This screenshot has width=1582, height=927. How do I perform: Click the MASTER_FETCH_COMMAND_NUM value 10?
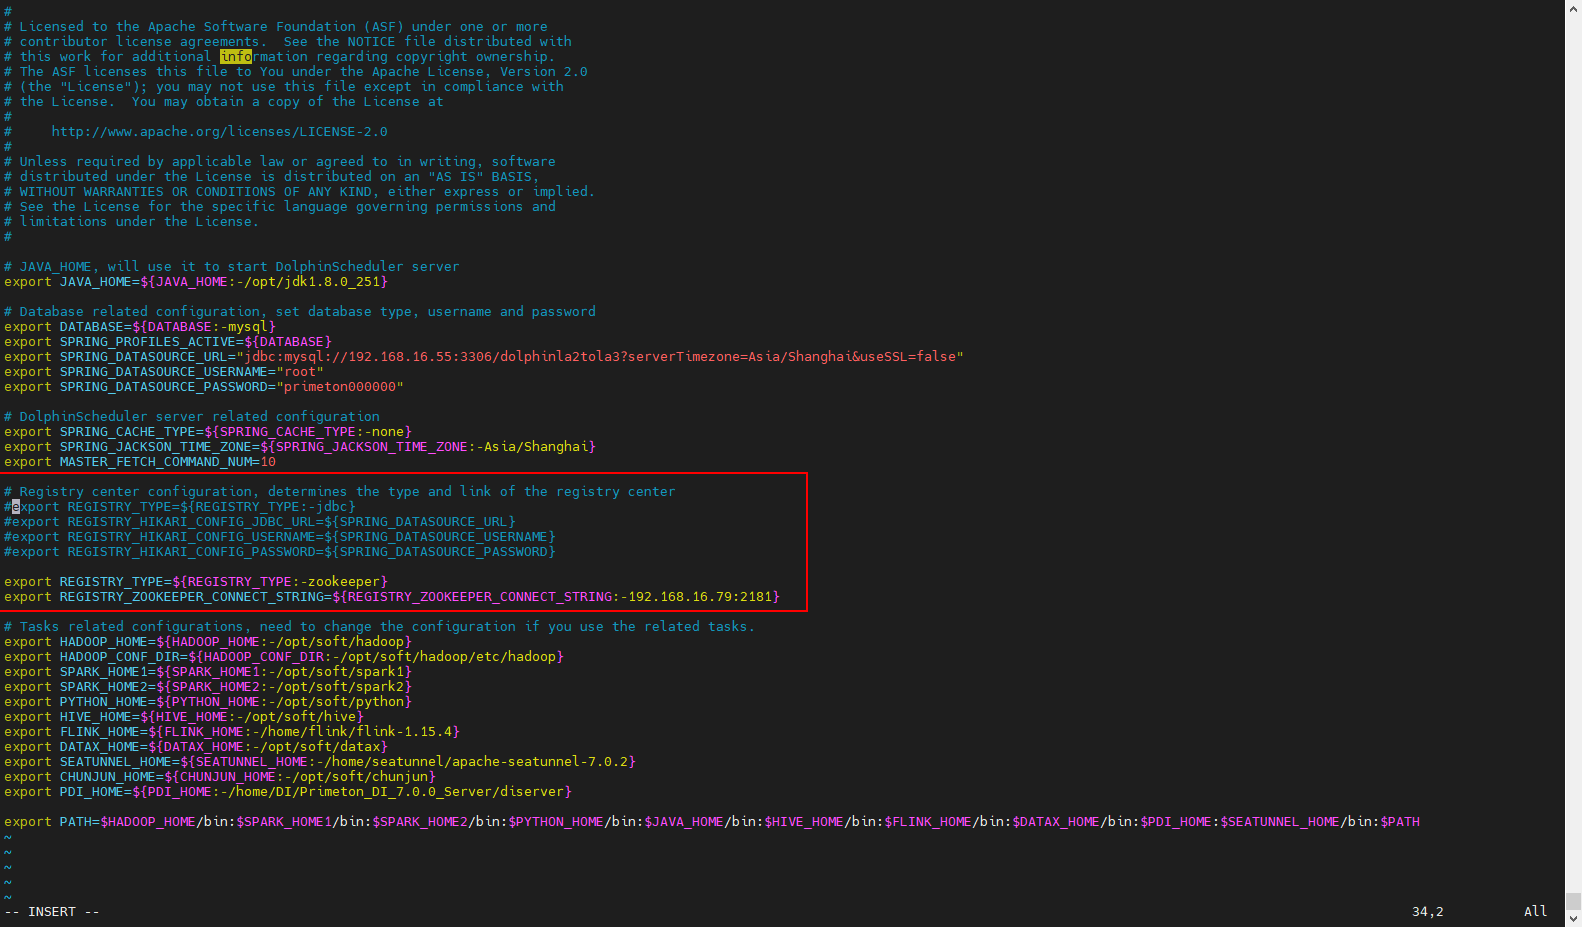pos(268,462)
